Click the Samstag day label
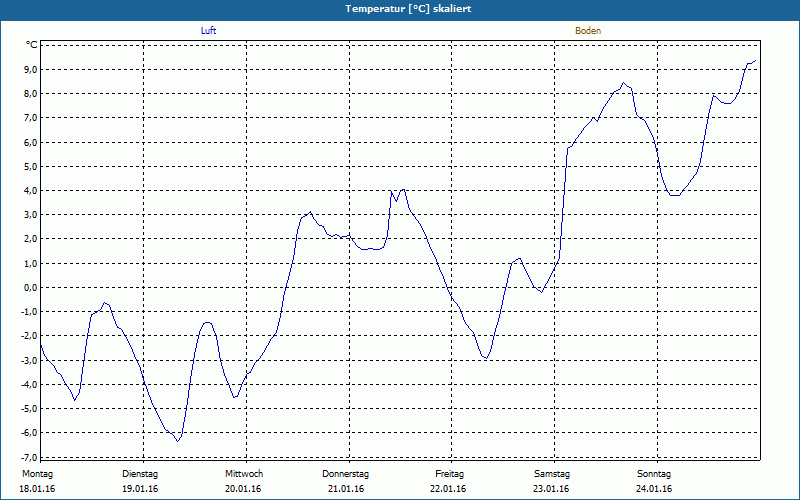The image size is (800, 500). [x=552, y=474]
